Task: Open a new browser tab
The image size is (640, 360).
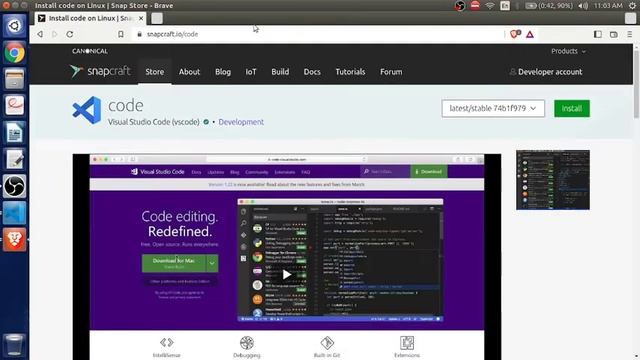Action: click(x=157, y=18)
